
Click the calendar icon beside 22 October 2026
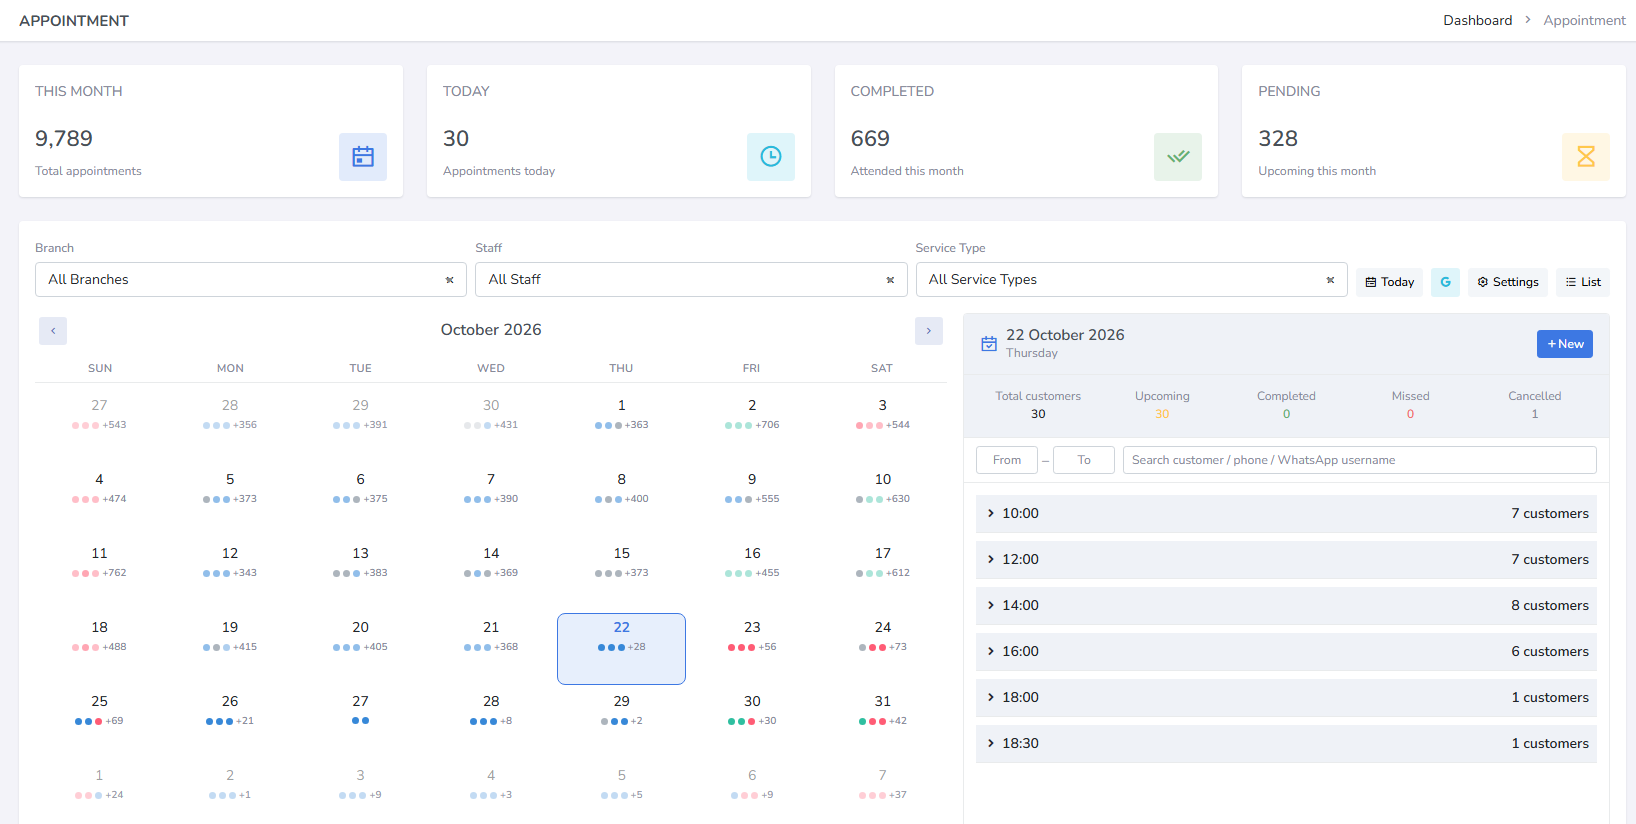(x=989, y=344)
